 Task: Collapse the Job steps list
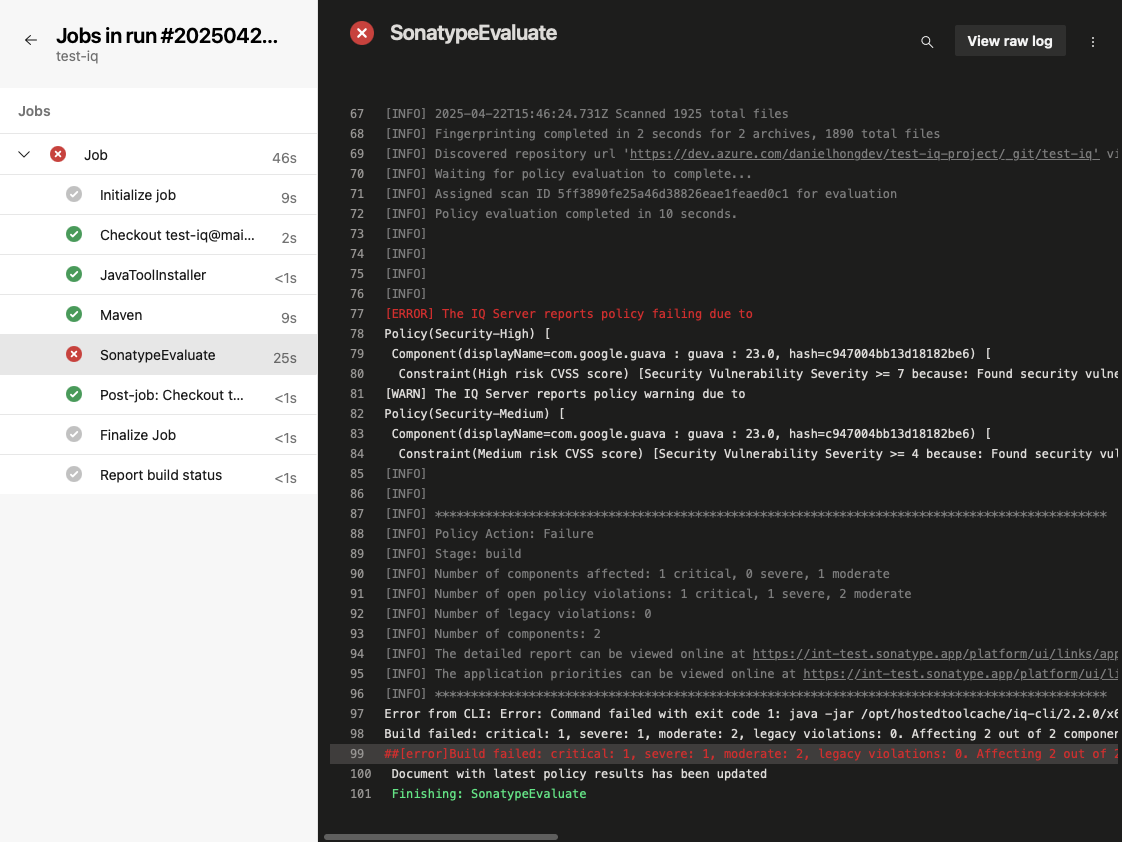tap(24, 154)
